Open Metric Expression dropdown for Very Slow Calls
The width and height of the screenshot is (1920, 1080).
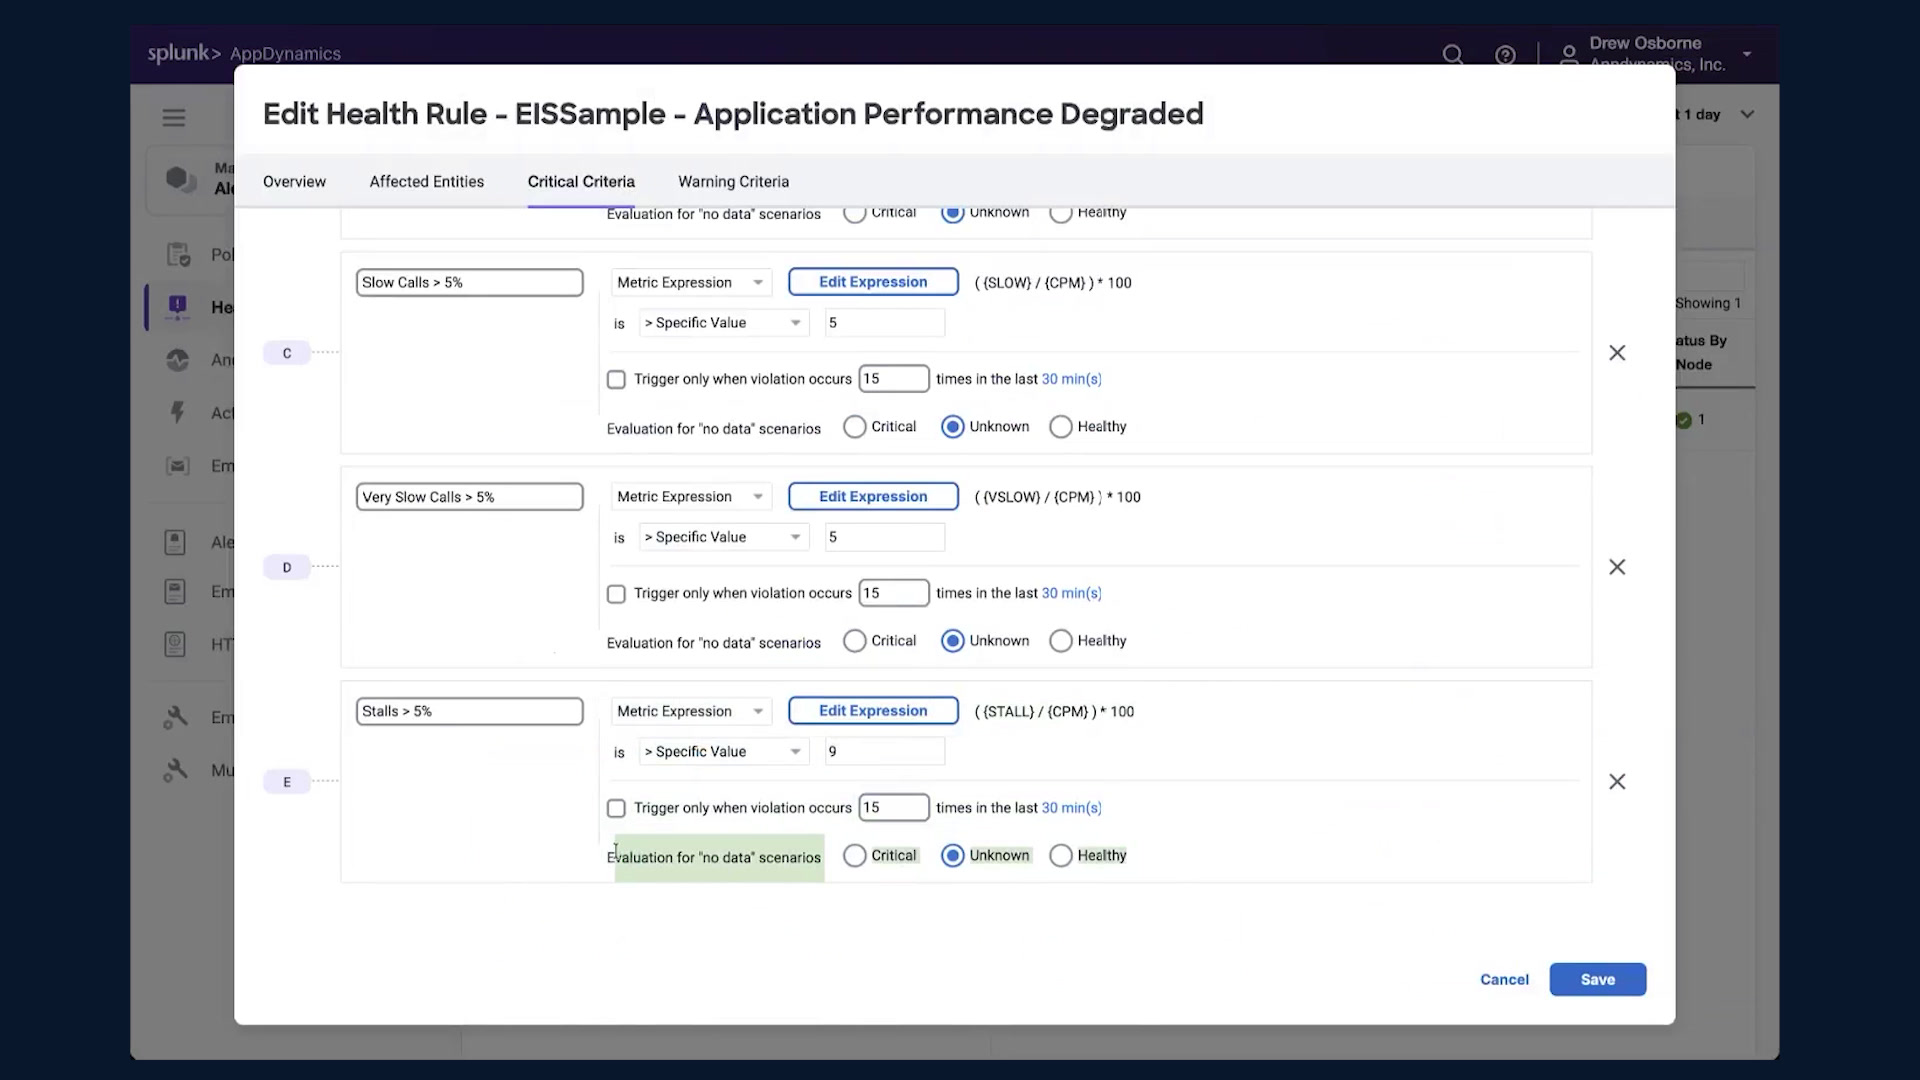(691, 497)
